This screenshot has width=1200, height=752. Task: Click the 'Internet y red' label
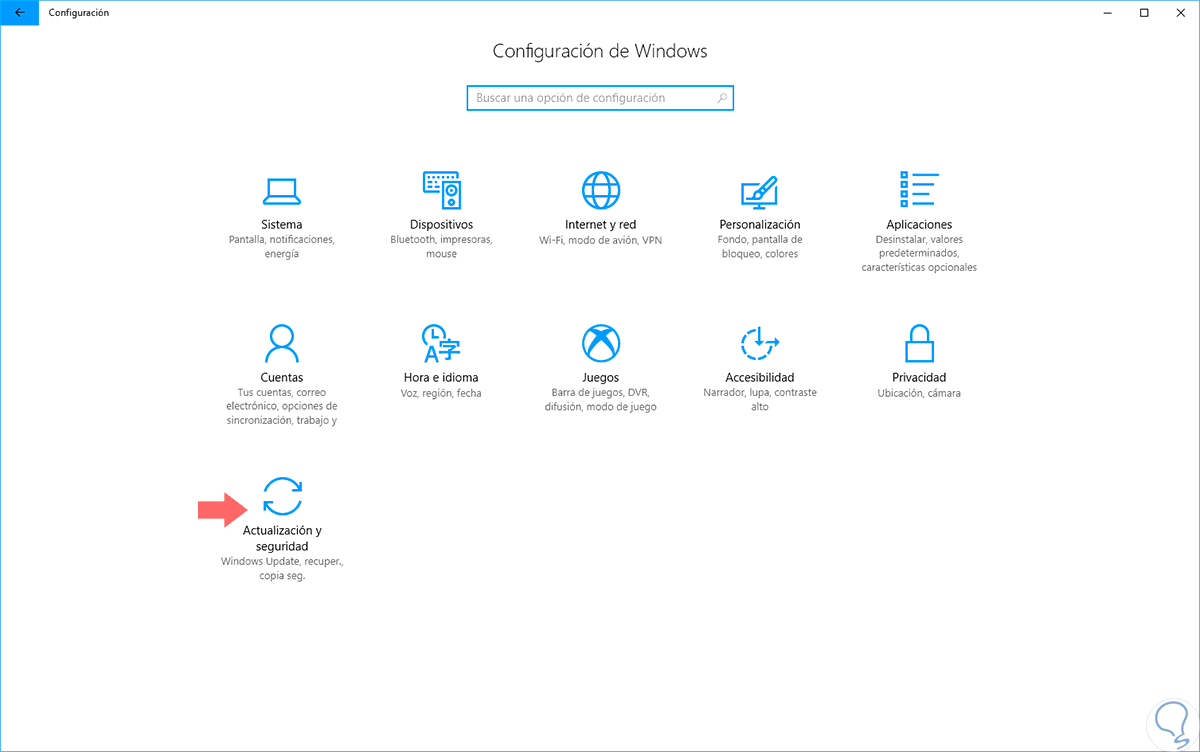(601, 225)
